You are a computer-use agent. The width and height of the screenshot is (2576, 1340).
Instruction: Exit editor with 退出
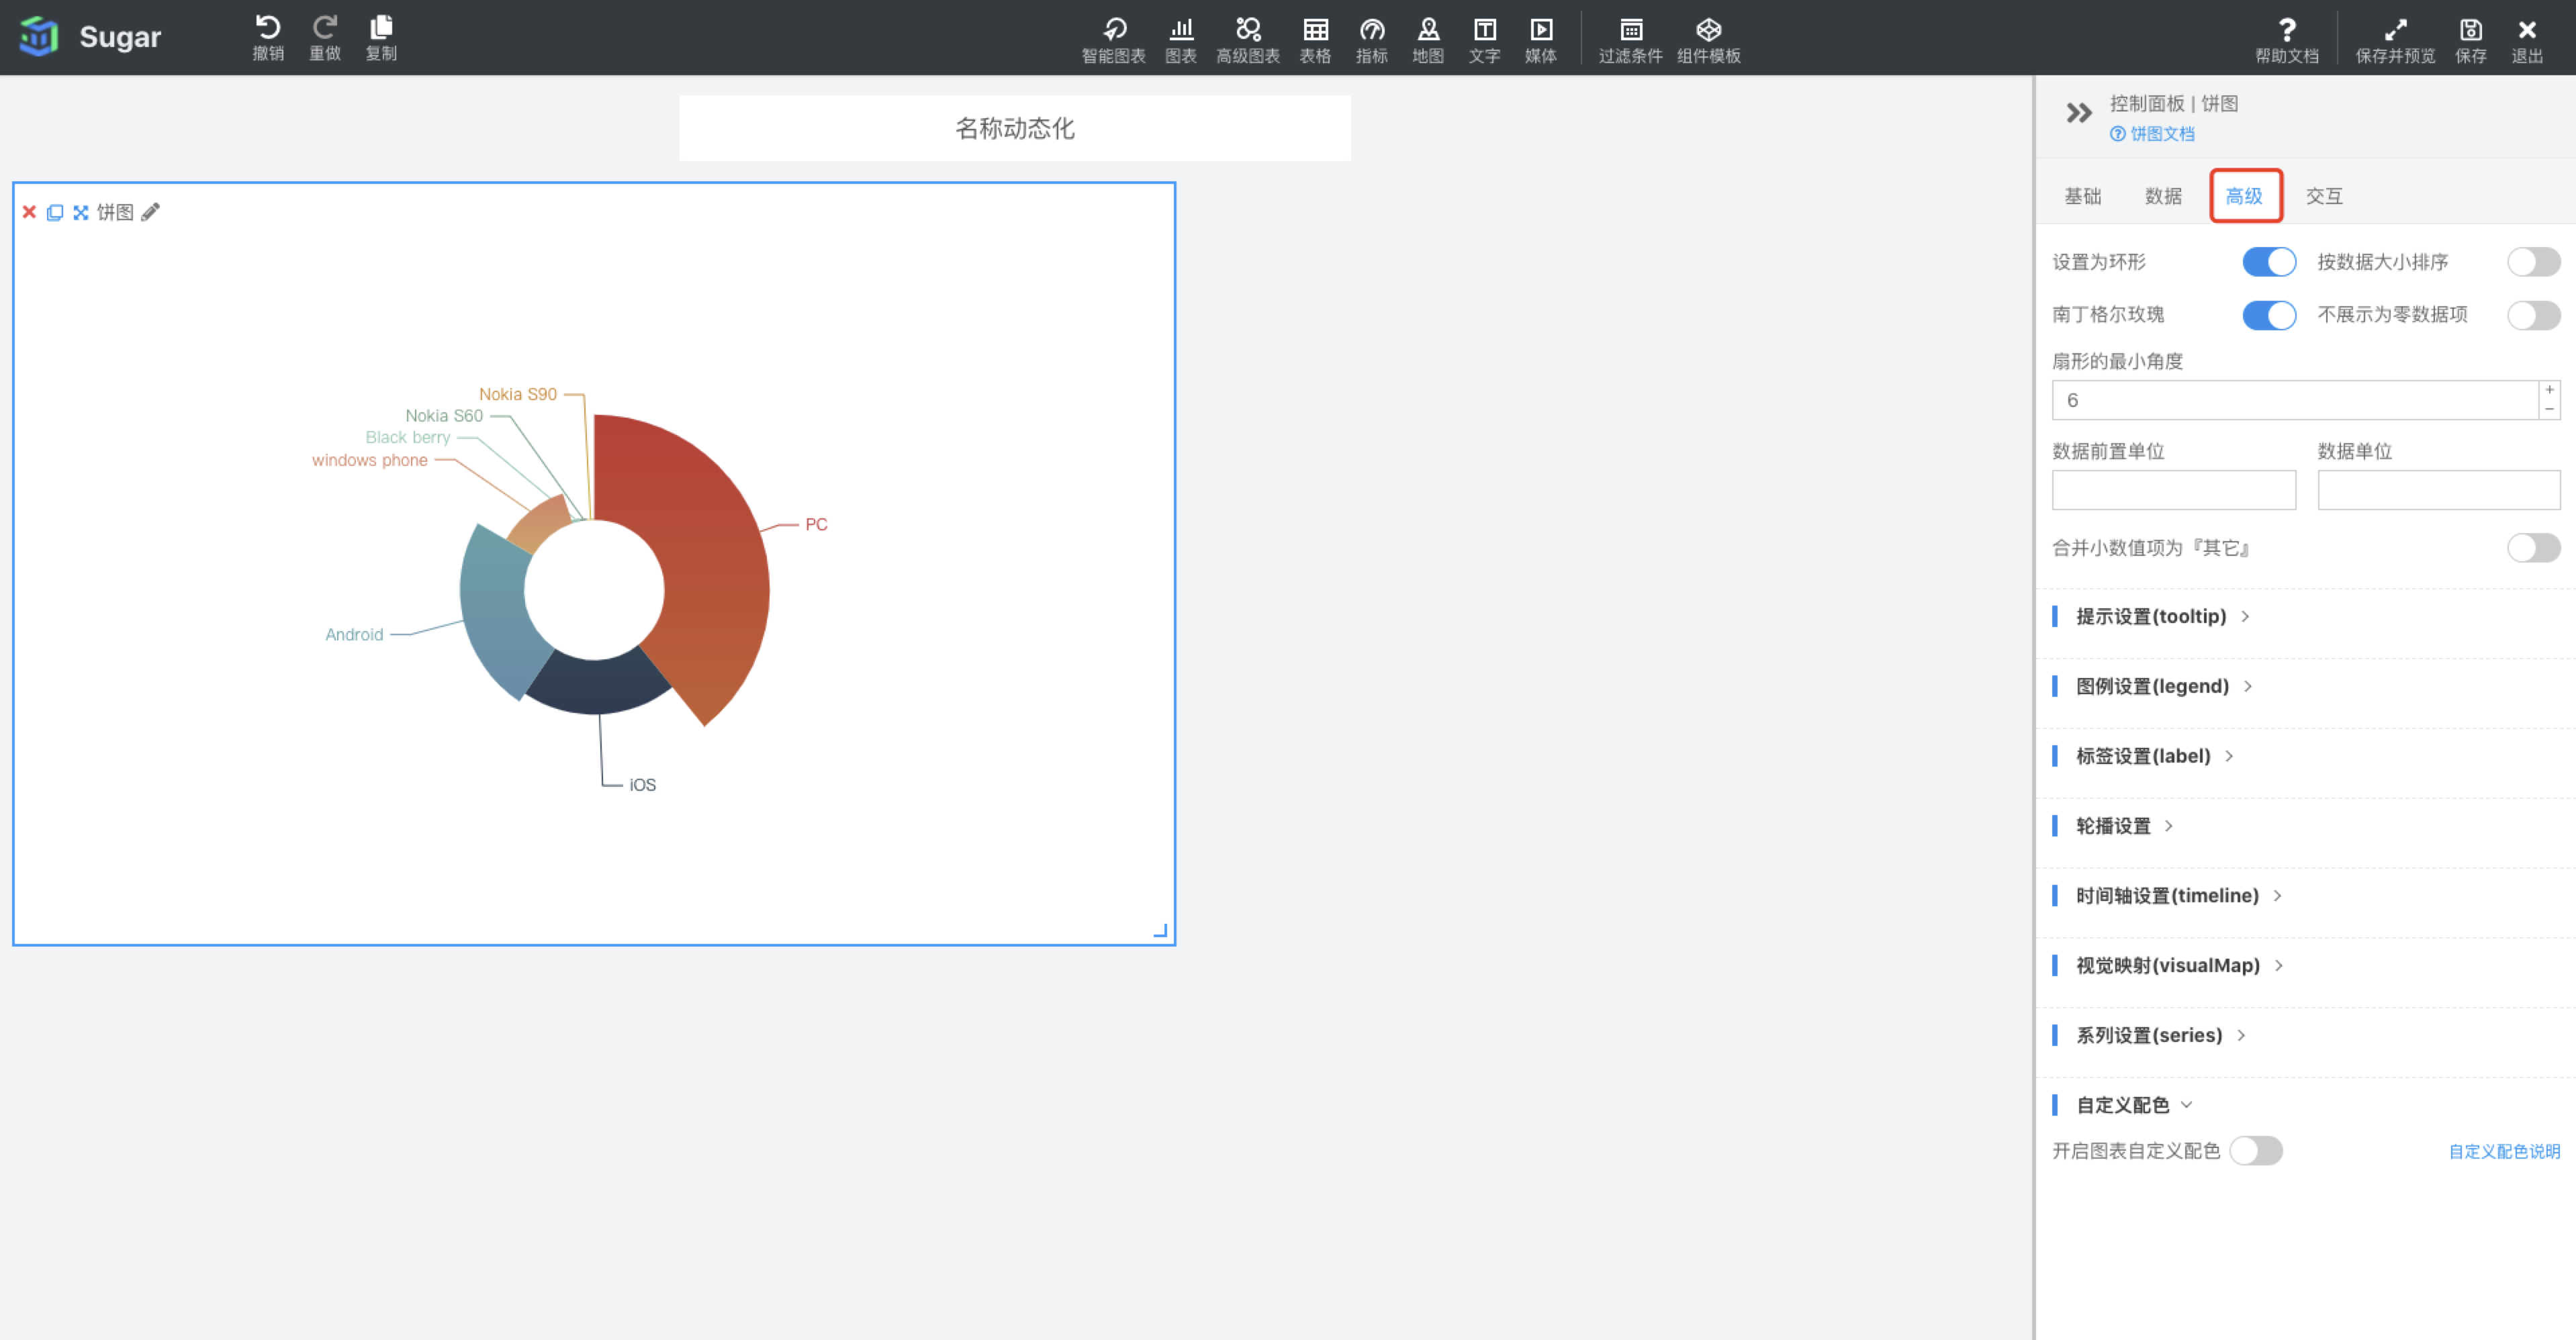point(2527,40)
